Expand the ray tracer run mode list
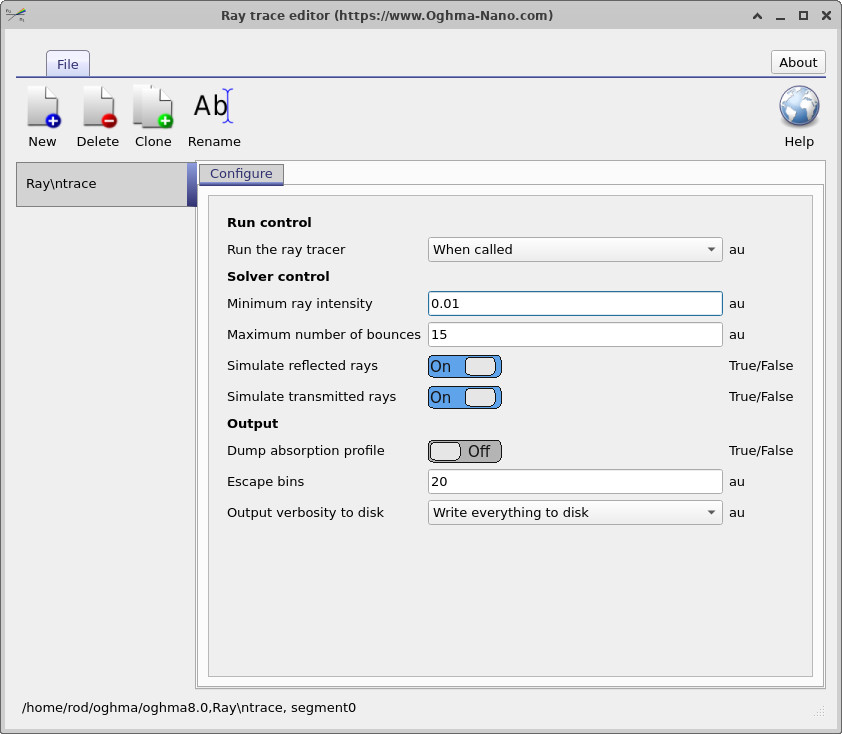The width and height of the screenshot is (842, 734). pyautogui.click(x=712, y=249)
